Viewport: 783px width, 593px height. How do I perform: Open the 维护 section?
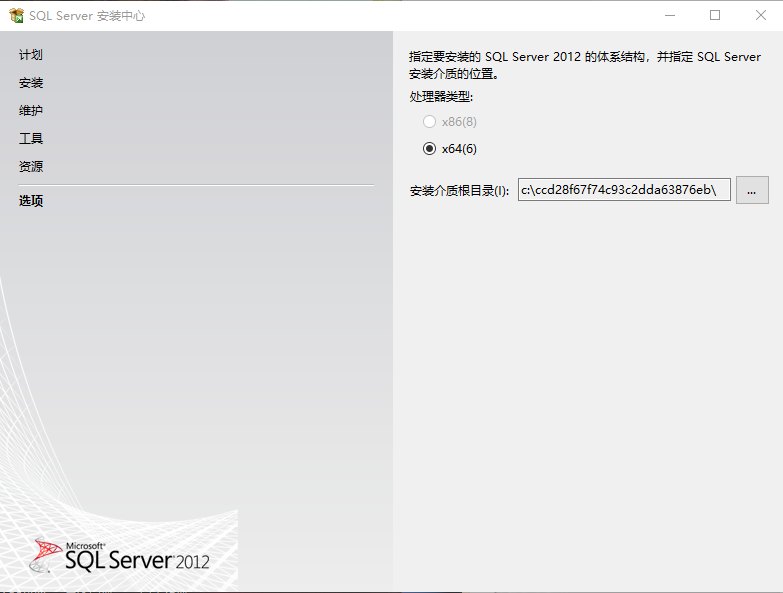(x=31, y=110)
